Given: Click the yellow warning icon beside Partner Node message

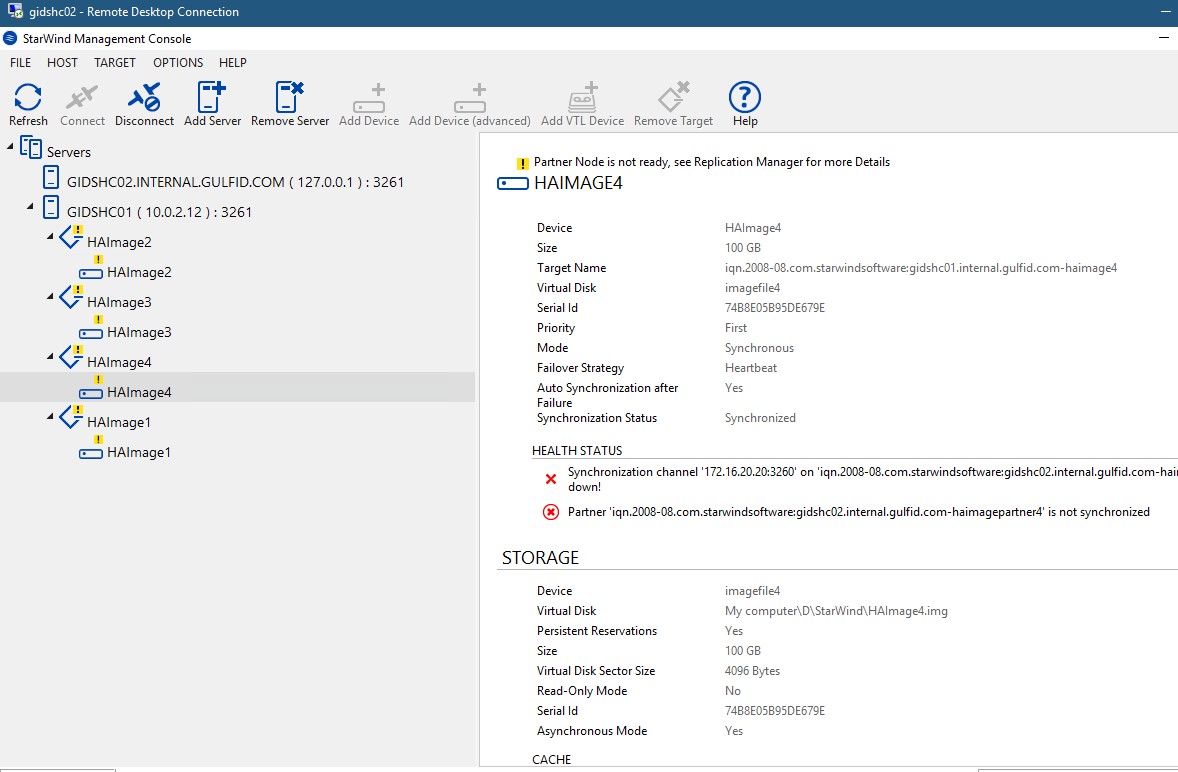Looking at the screenshot, I should [x=523, y=164].
